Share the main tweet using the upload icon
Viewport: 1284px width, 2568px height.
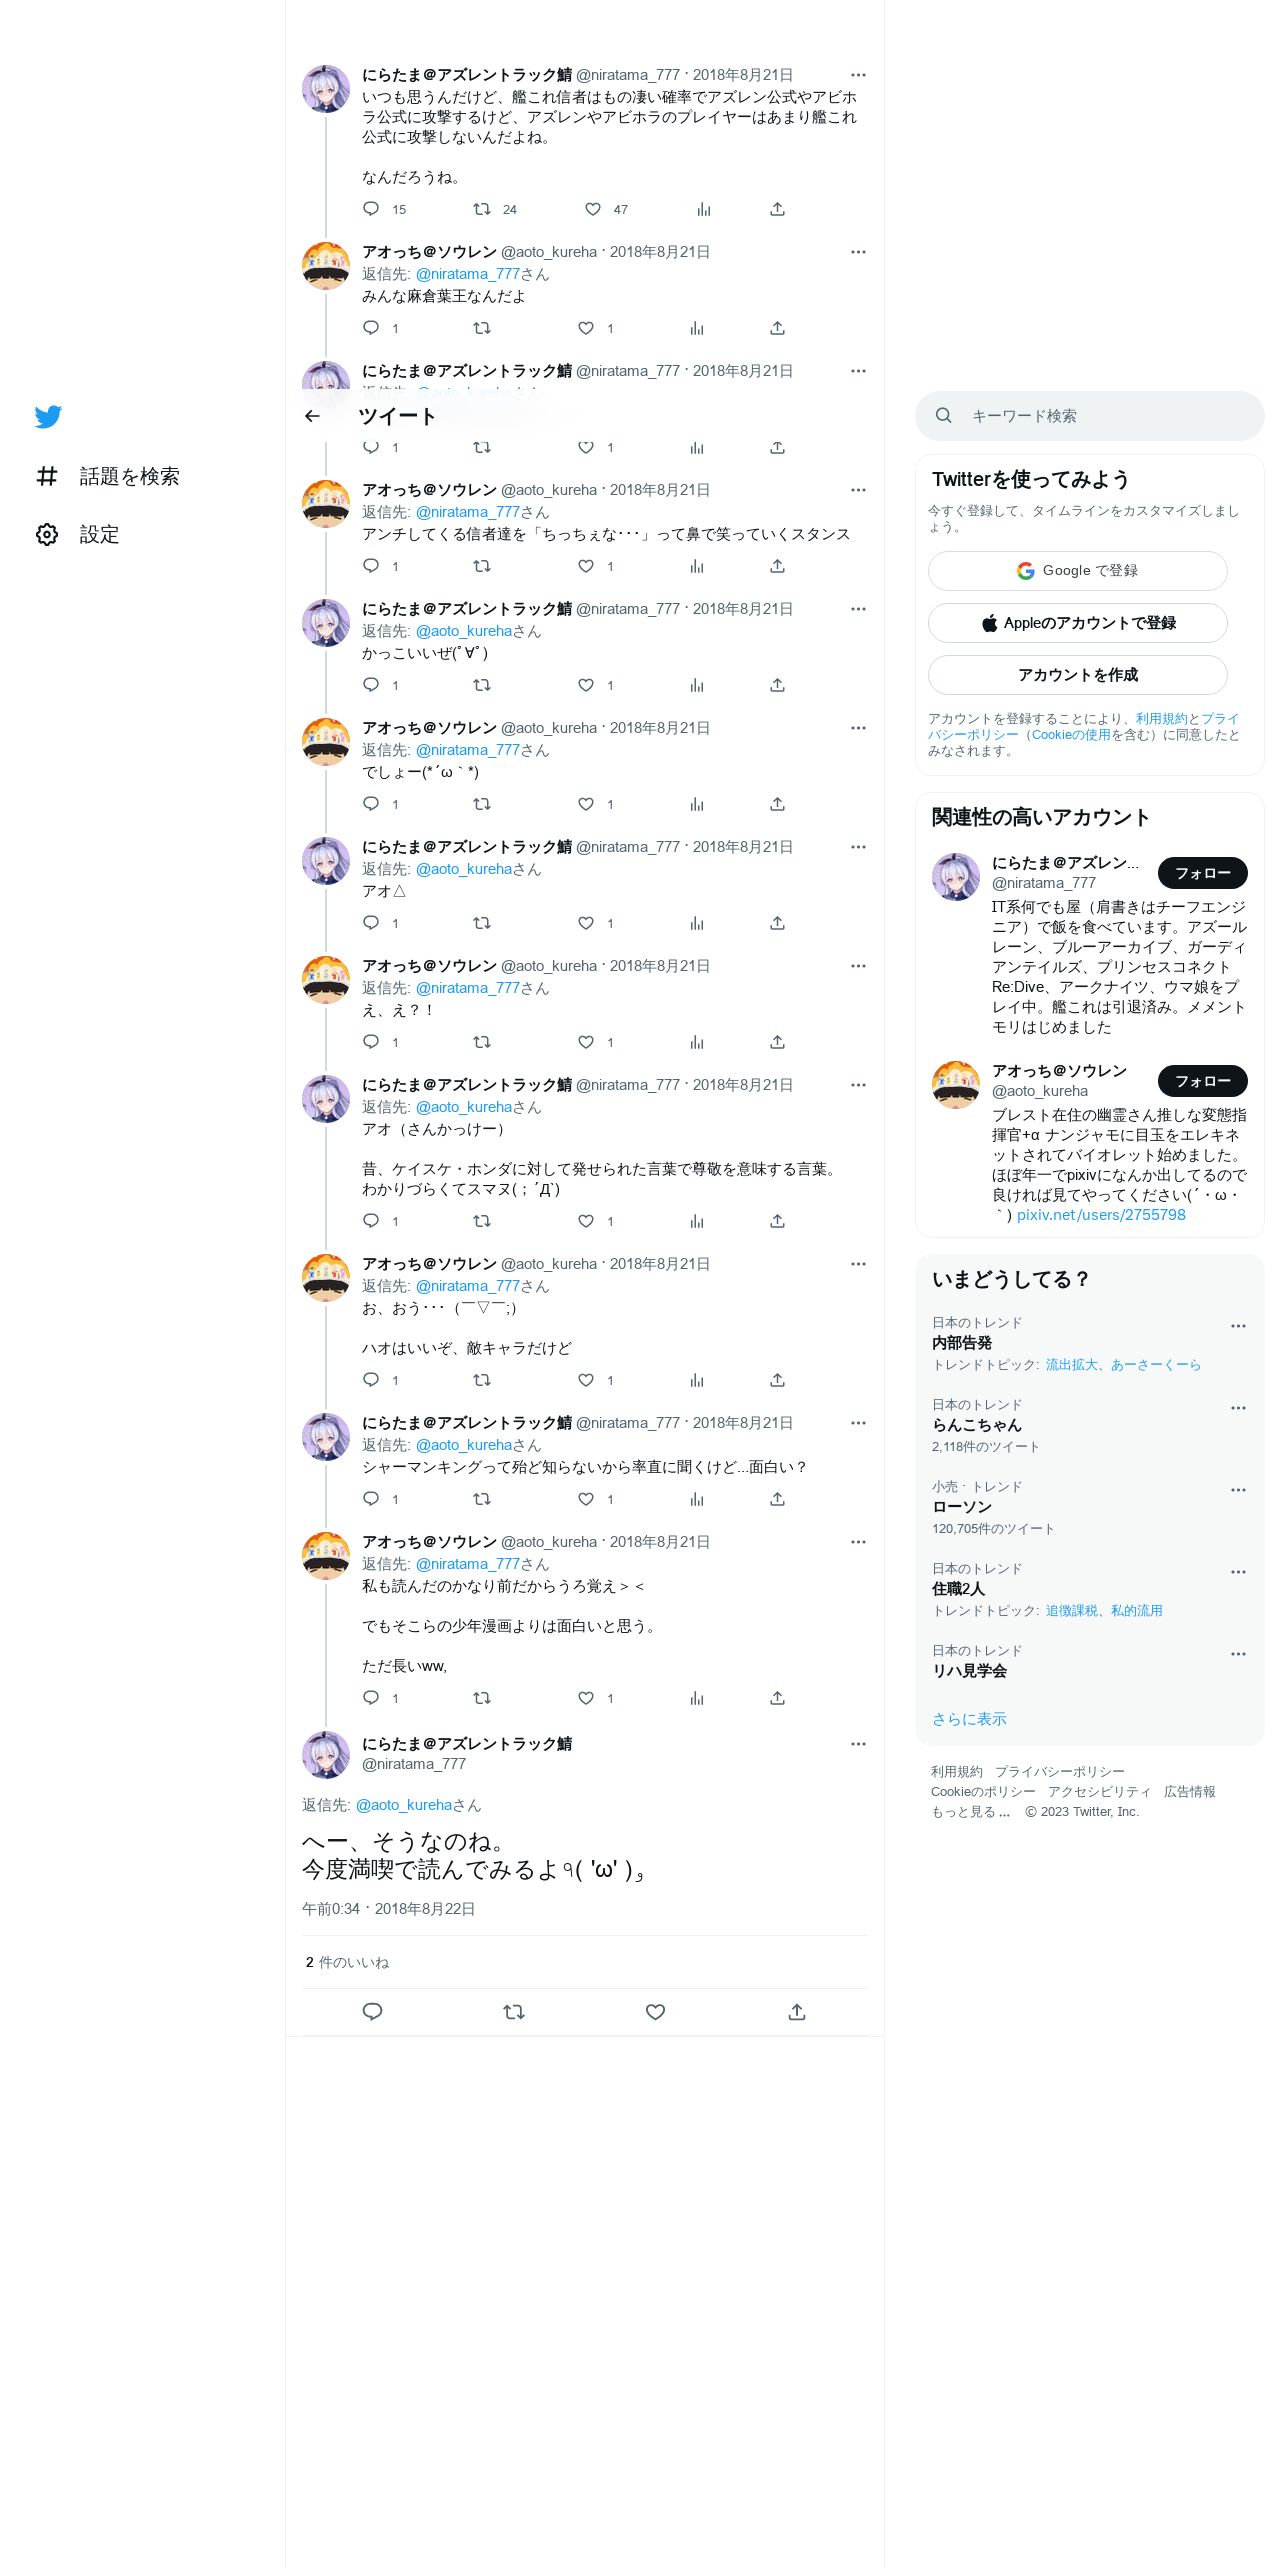pos(797,2012)
